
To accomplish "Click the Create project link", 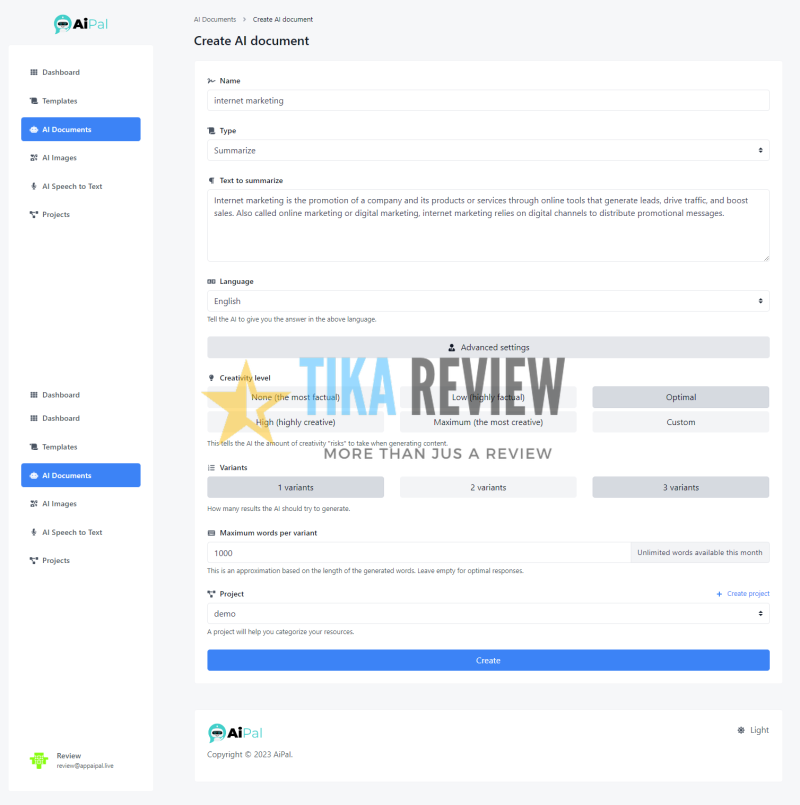I will (x=743, y=593).
